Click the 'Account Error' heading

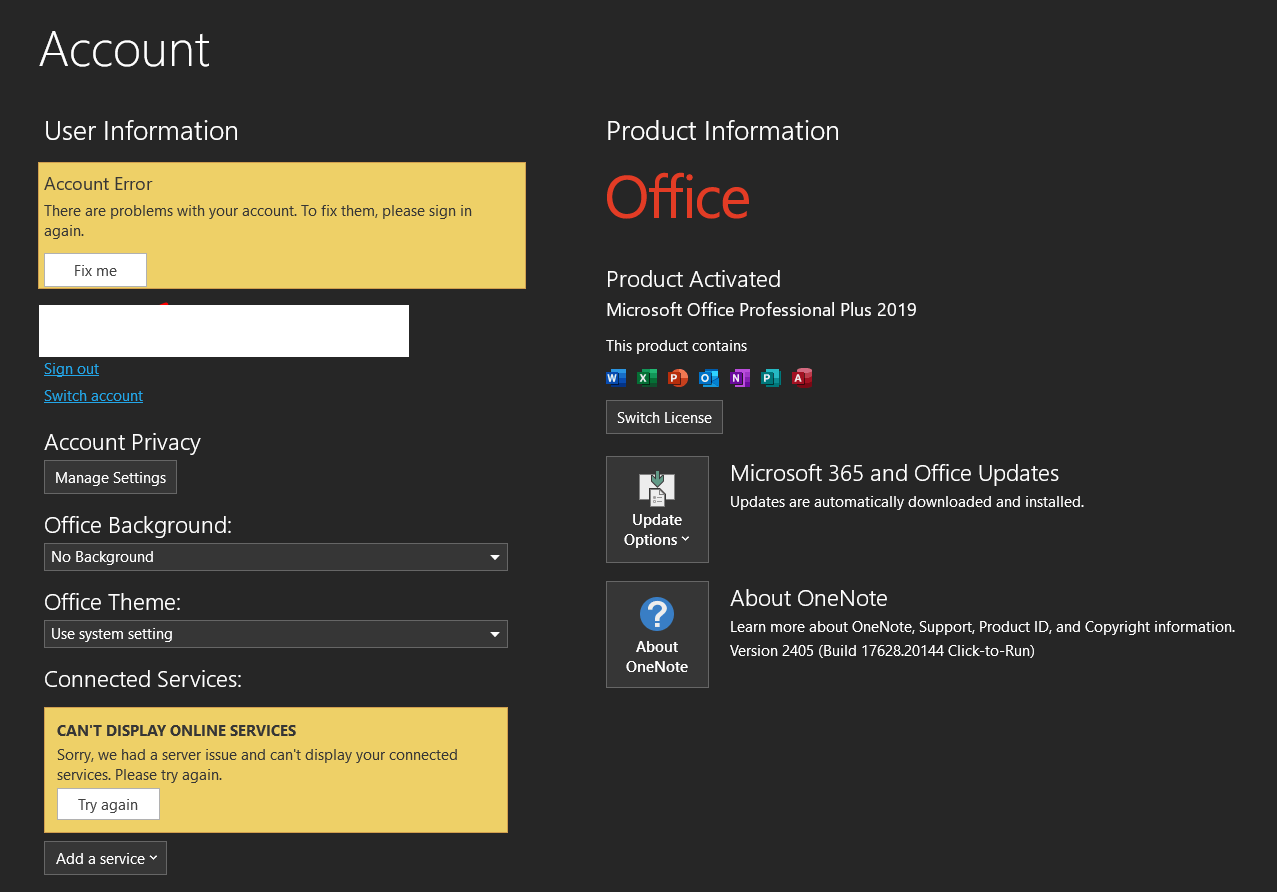[98, 184]
